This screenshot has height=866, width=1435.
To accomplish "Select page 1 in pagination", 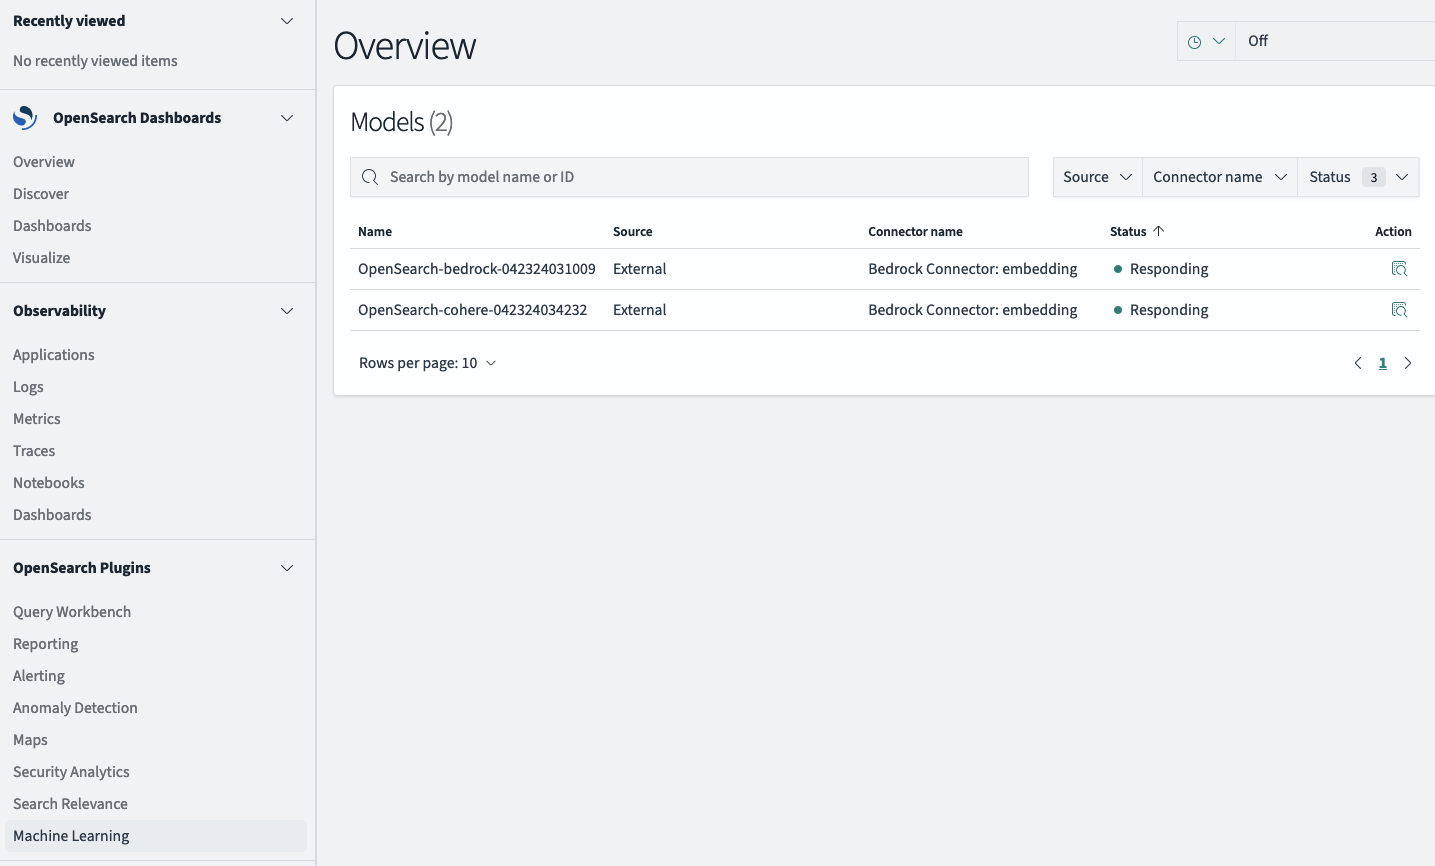I will point(1383,363).
